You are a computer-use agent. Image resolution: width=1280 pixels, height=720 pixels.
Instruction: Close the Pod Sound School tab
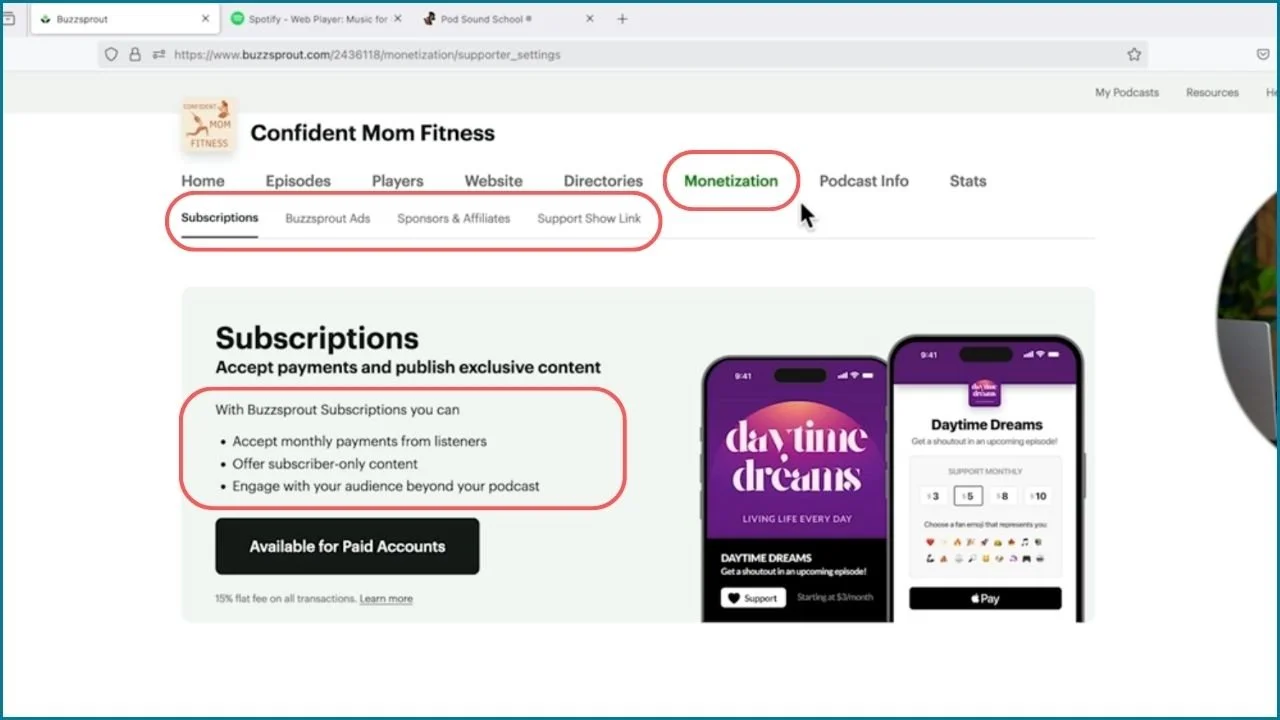(x=589, y=19)
